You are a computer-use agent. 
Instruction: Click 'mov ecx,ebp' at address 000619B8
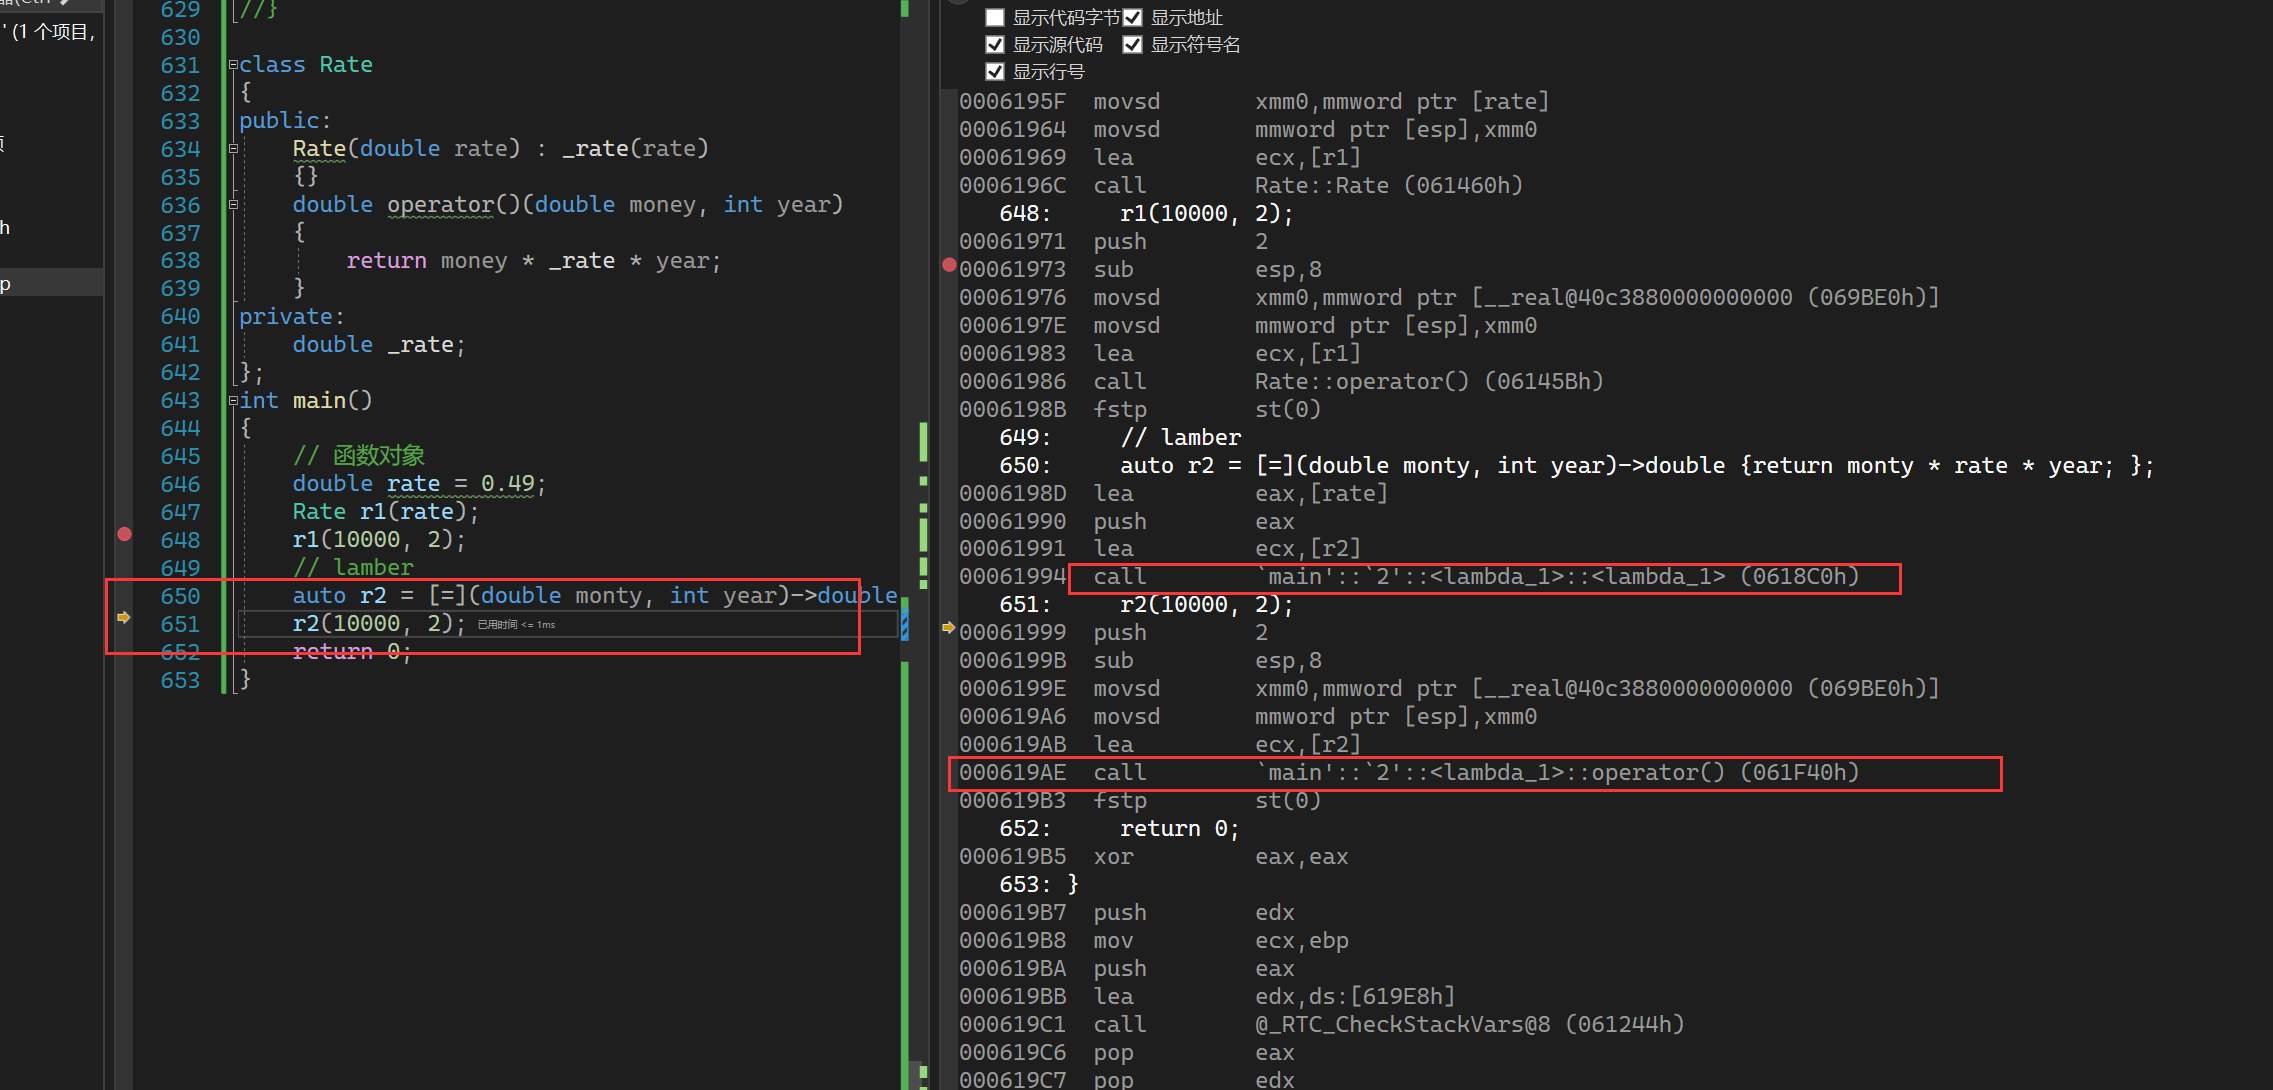(1154, 941)
